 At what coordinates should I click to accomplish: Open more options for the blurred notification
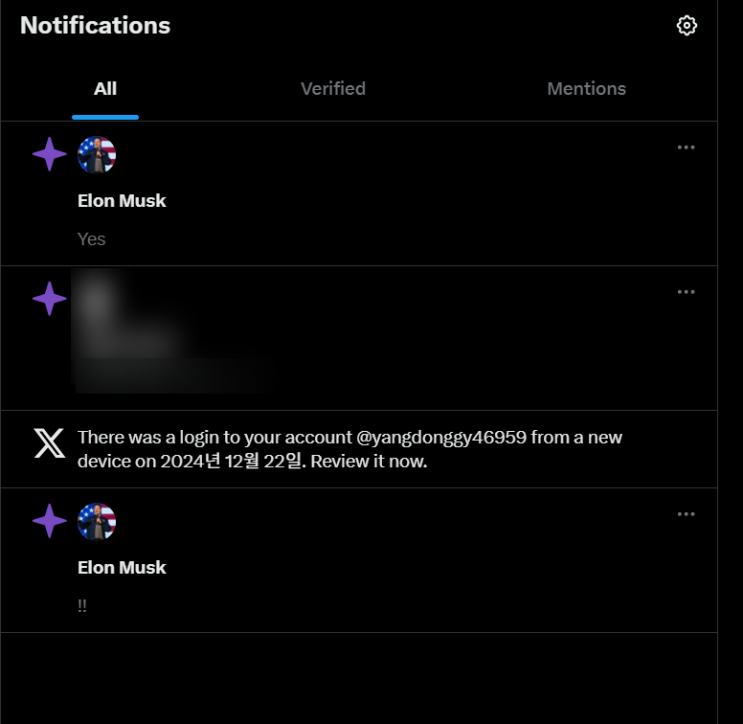point(686,292)
